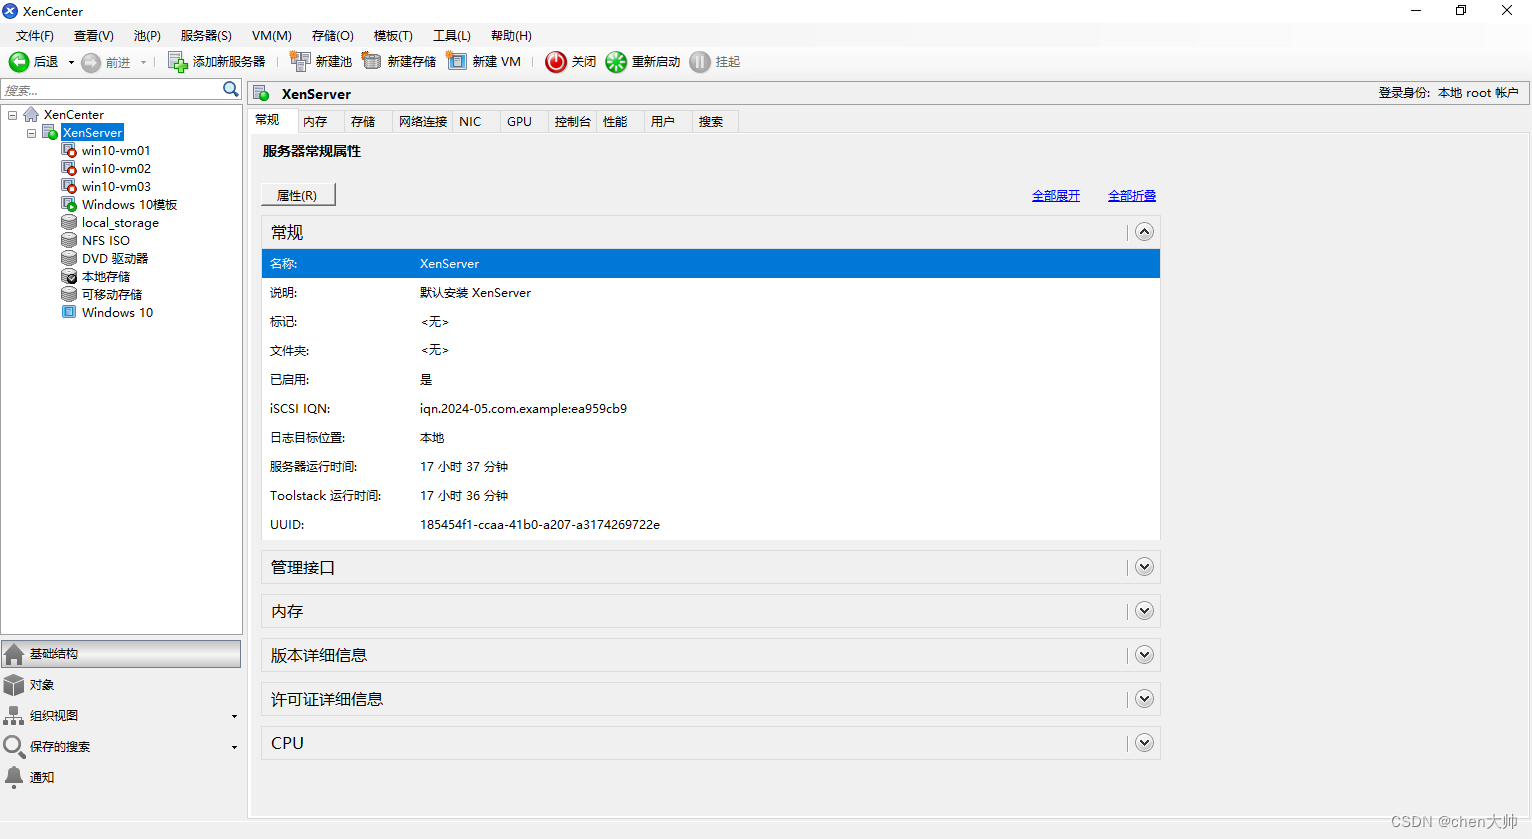
Task: Click the red Shut Down (关闭) icon
Action: pos(556,62)
